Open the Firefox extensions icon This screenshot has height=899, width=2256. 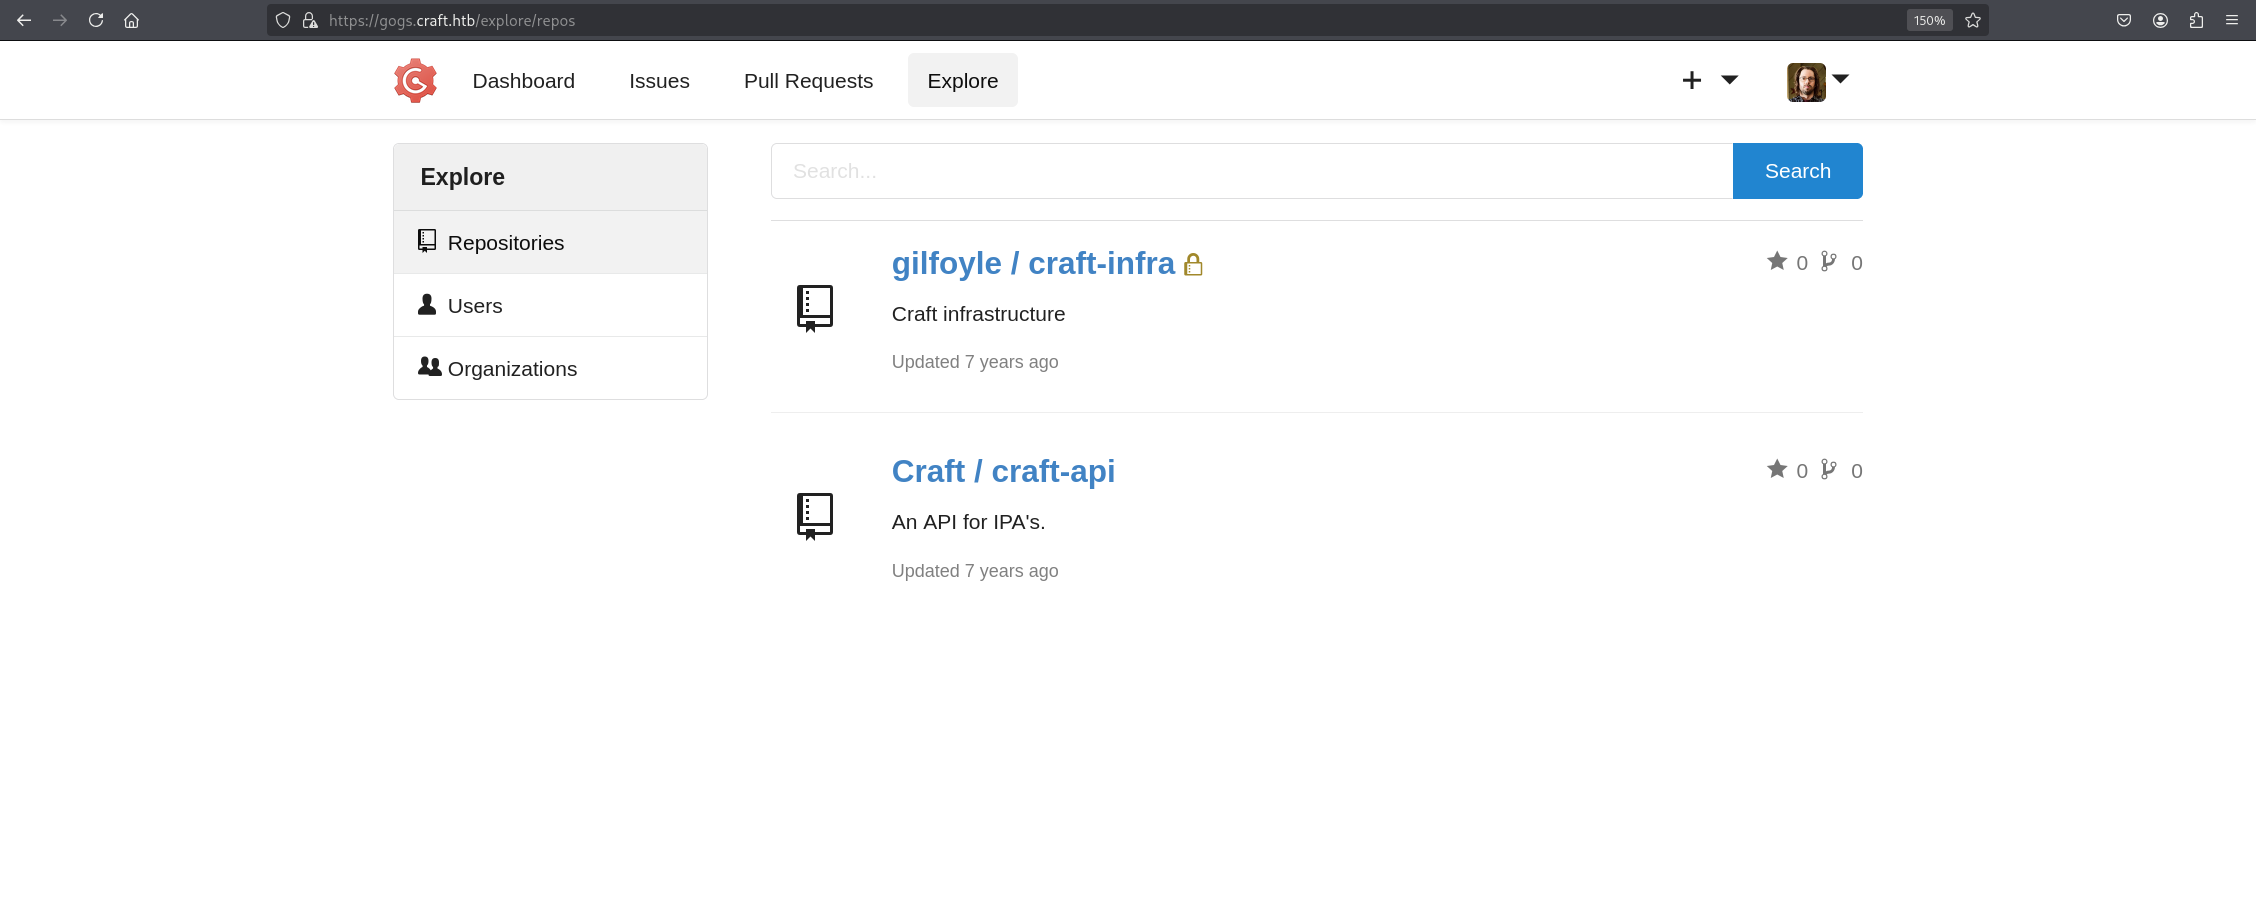pyautogui.click(x=2196, y=20)
